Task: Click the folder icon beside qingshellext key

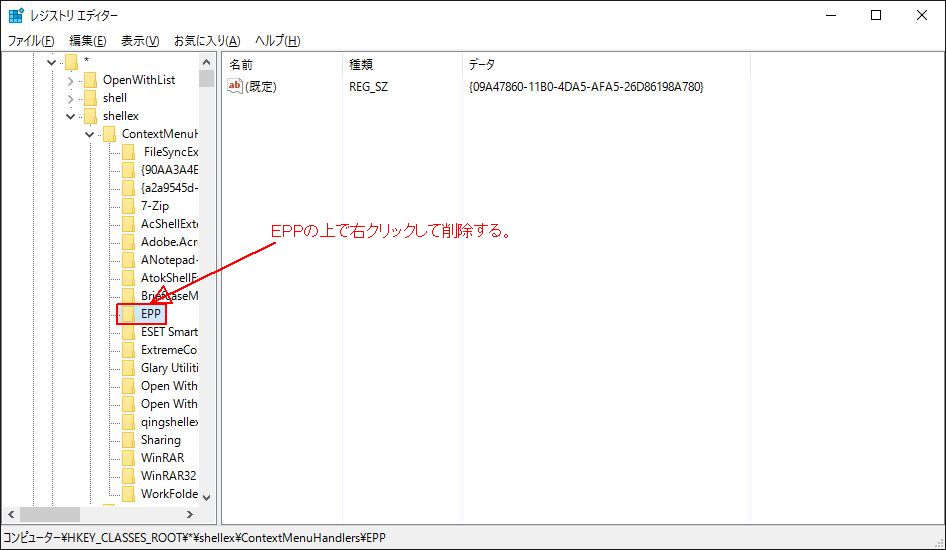Action: pyautogui.click(x=128, y=422)
